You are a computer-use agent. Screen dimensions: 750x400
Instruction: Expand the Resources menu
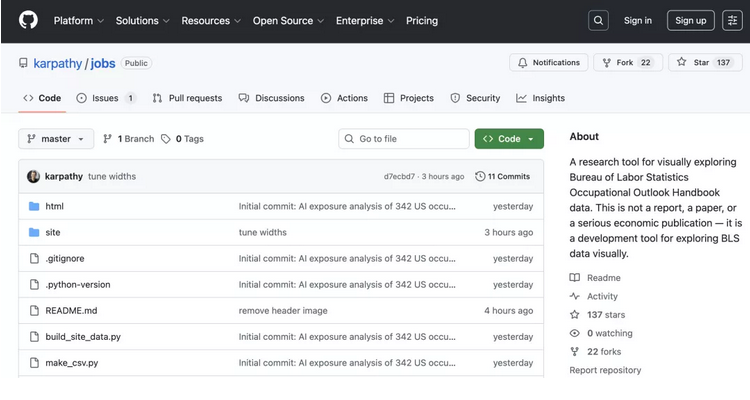[x=210, y=21]
